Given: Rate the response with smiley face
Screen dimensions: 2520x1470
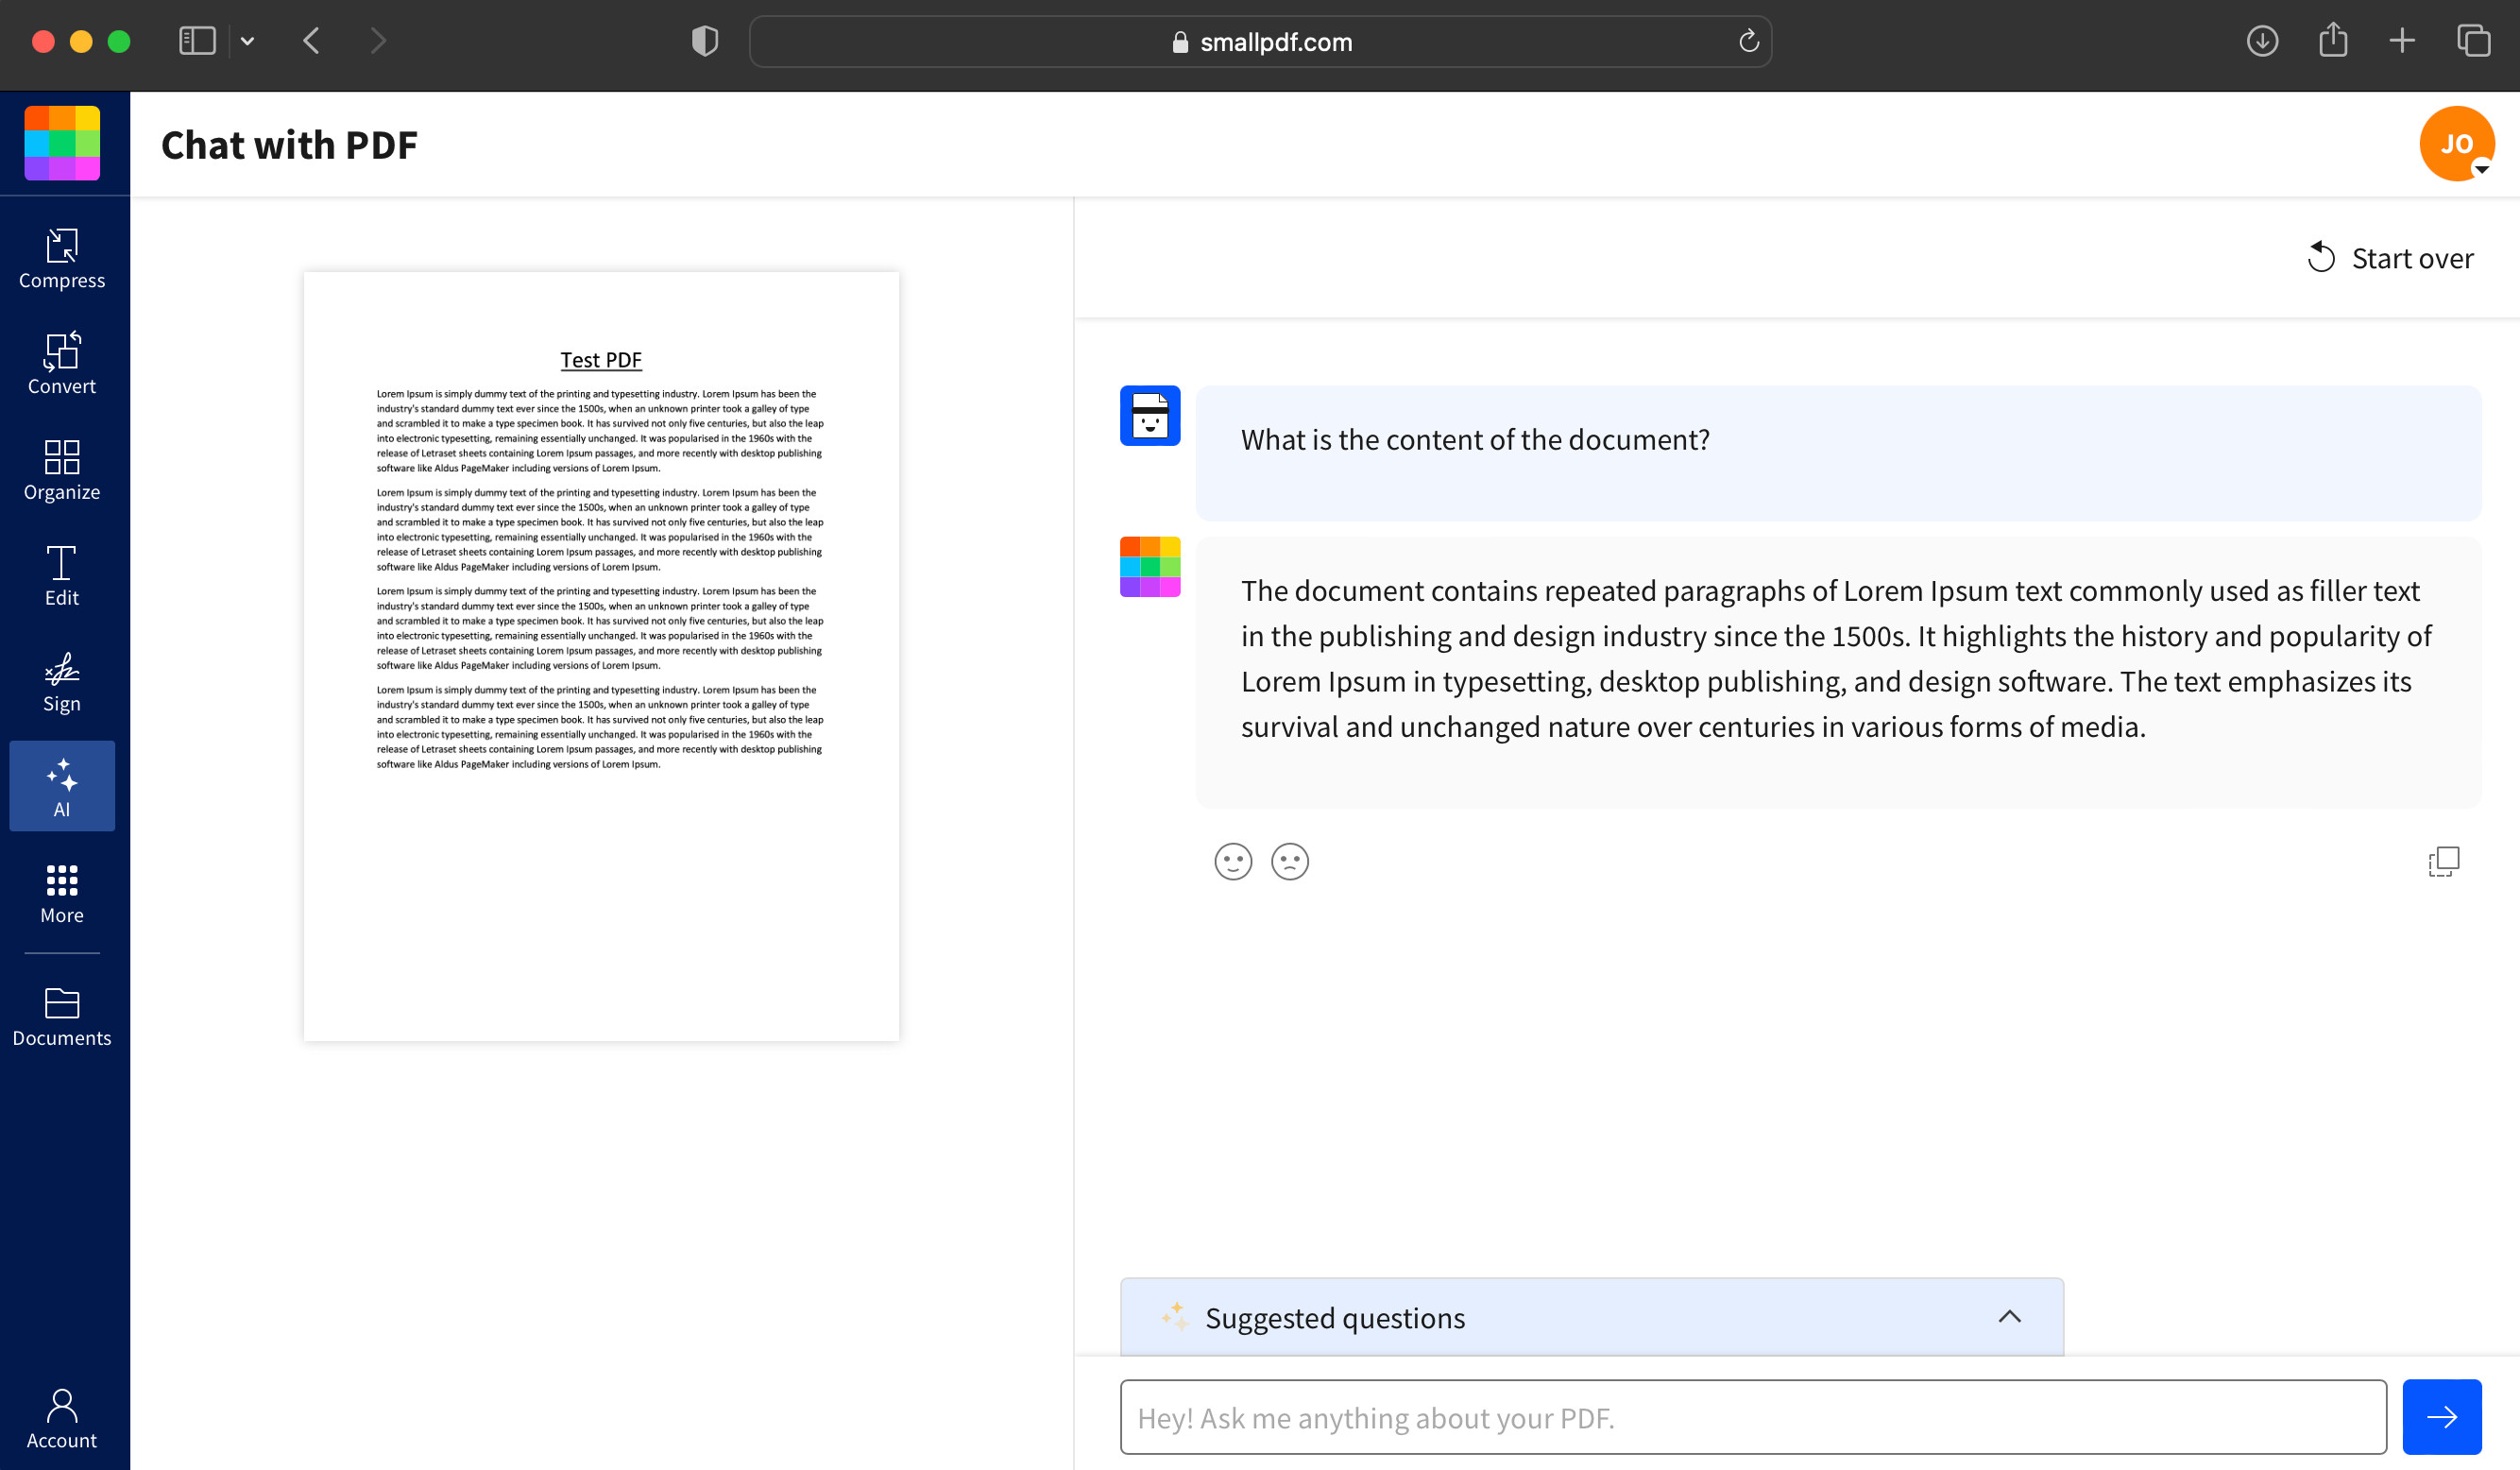Looking at the screenshot, I should (1233, 861).
